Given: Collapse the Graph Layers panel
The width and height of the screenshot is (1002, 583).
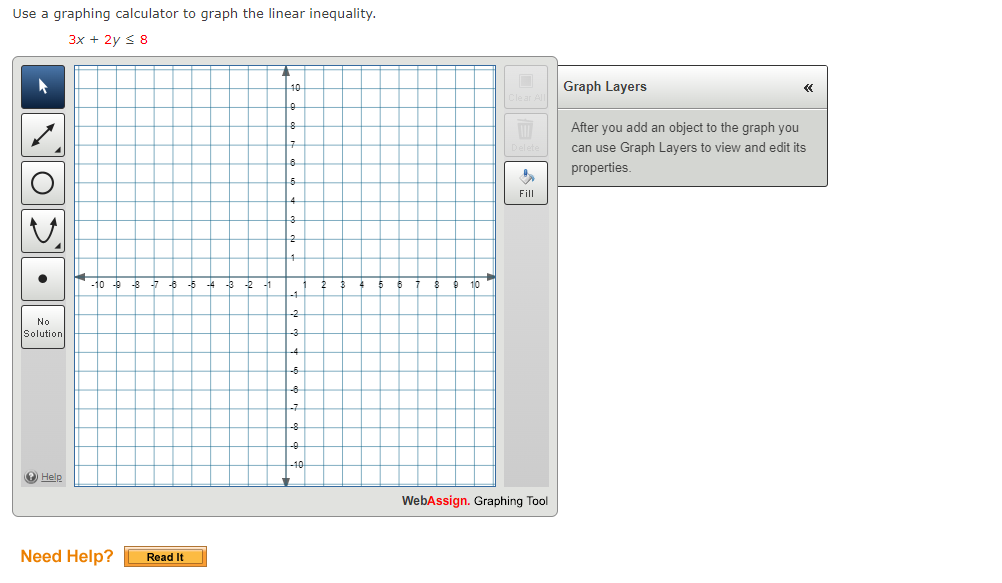Looking at the screenshot, I should coord(808,88).
